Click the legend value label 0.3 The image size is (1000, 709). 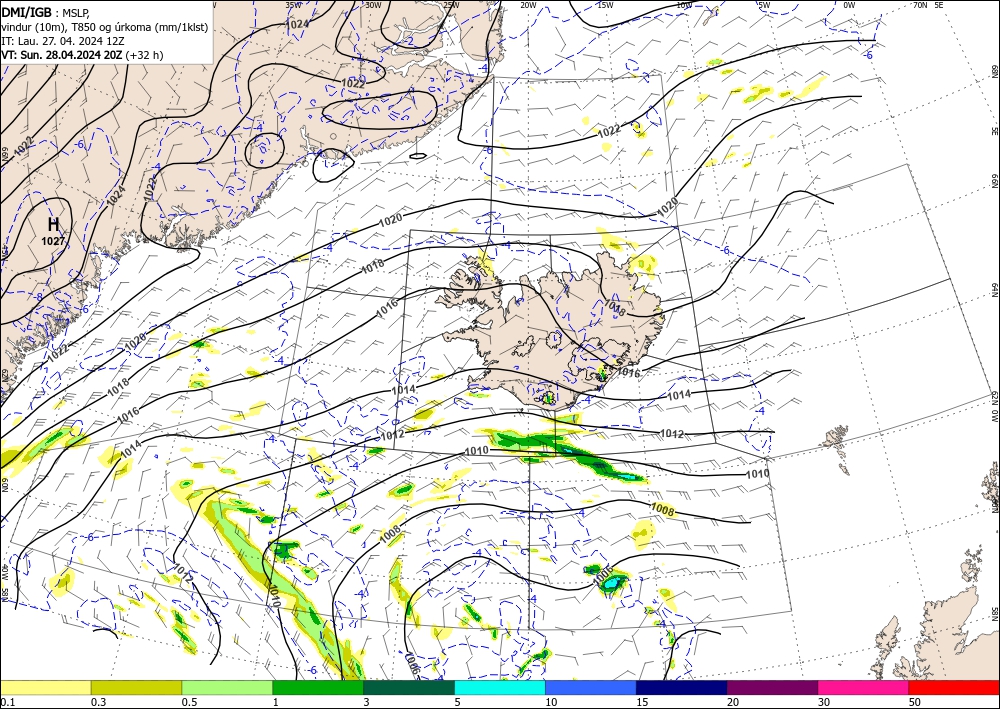98,701
